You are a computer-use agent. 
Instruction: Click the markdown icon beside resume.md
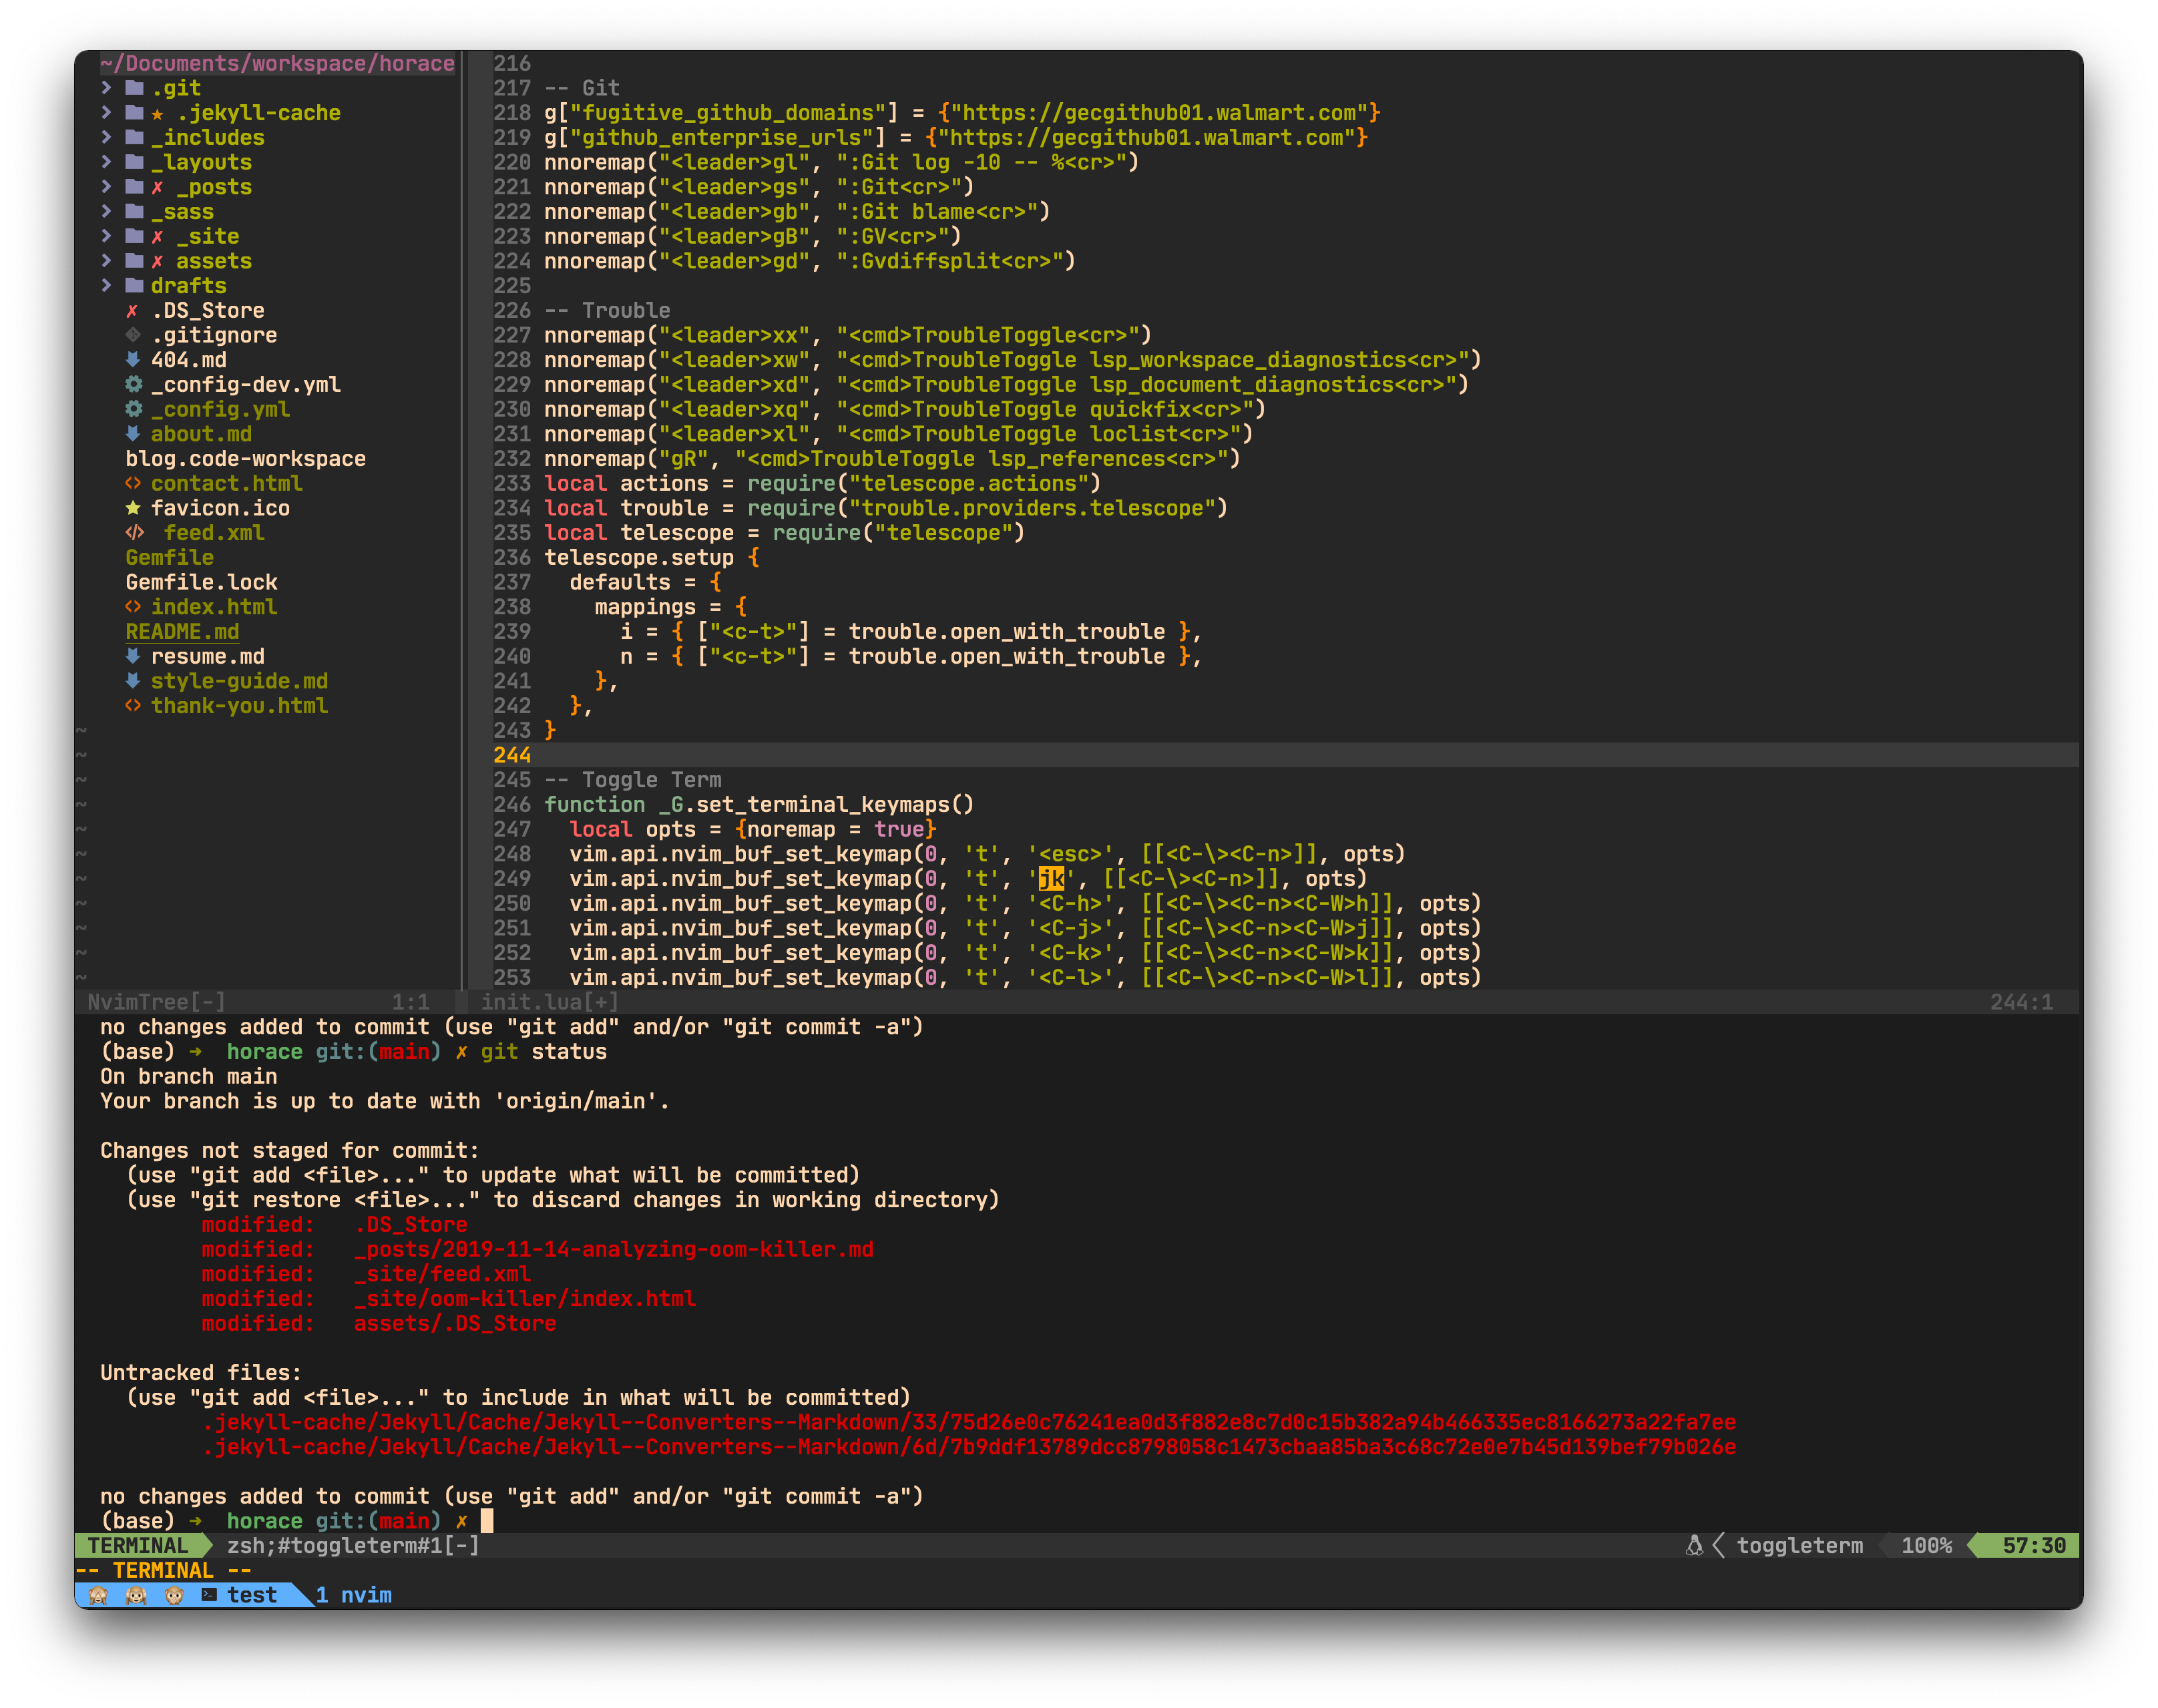133,656
